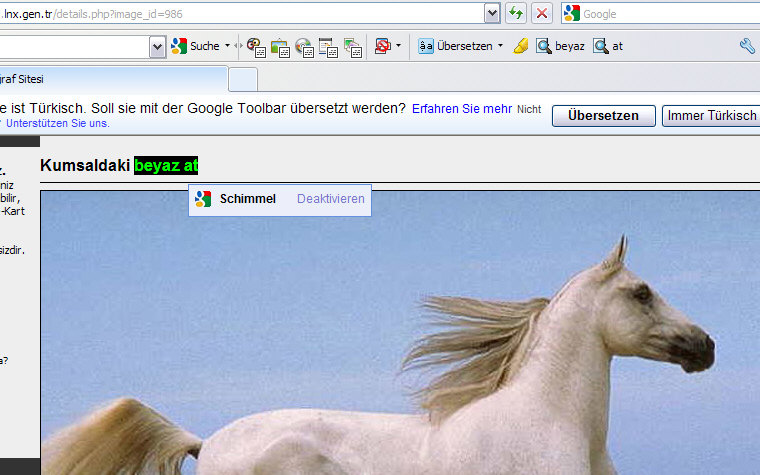Click the yellow highlighter icon in toolbar
The image size is (760, 475).
[520, 46]
